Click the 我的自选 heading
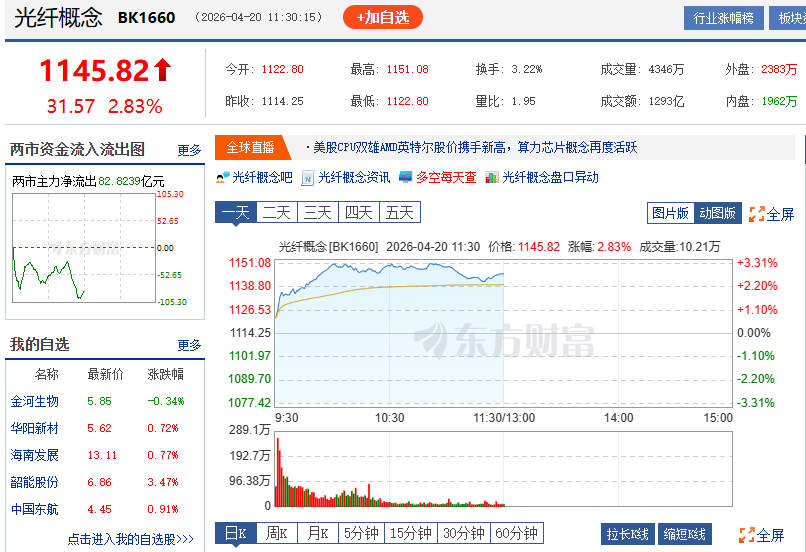The width and height of the screenshot is (806, 552). pos(40,344)
